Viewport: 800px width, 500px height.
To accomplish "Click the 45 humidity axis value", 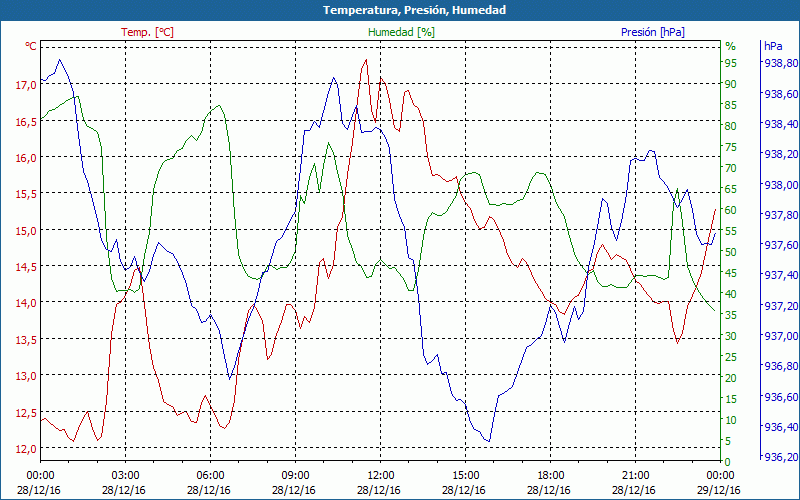I will click(x=731, y=273).
